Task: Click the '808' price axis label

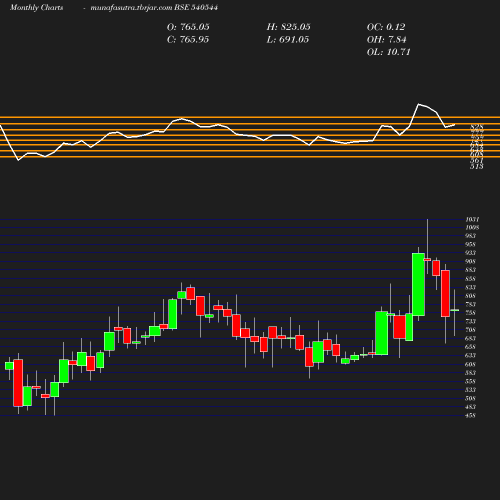Action: click(x=471, y=296)
